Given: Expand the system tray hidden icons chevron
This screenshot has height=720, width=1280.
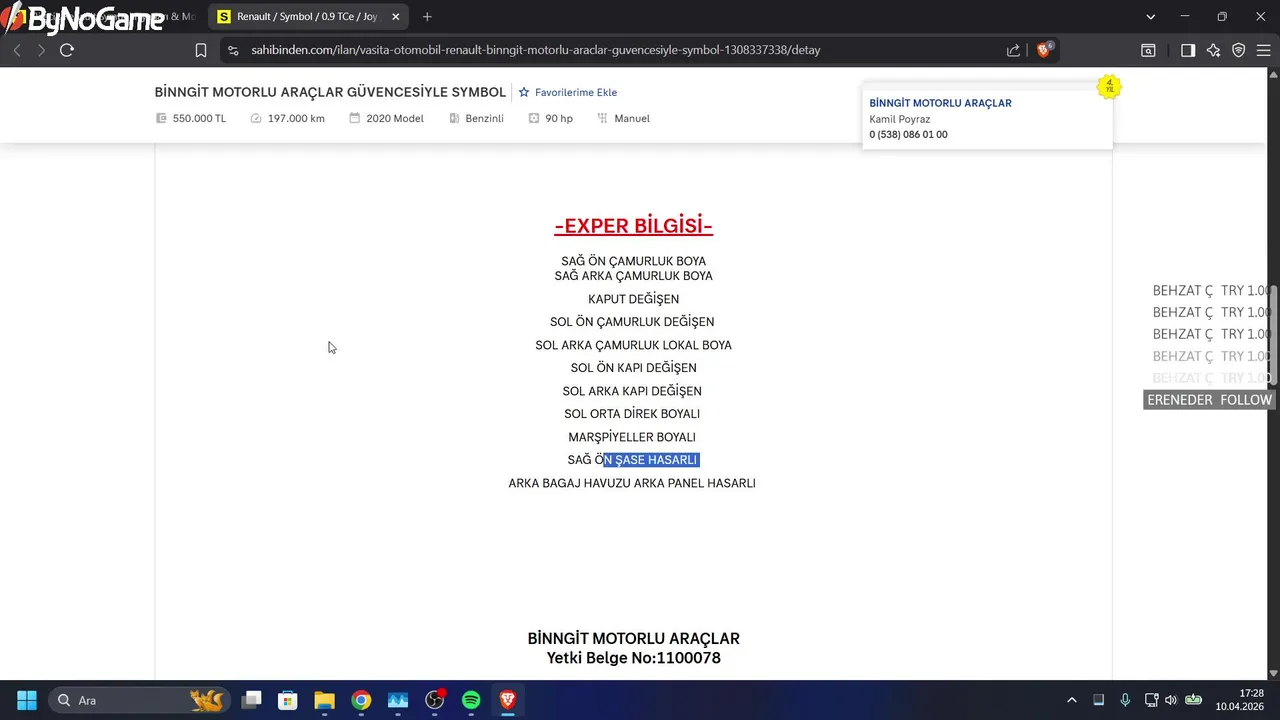Looking at the screenshot, I should [x=1072, y=700].
